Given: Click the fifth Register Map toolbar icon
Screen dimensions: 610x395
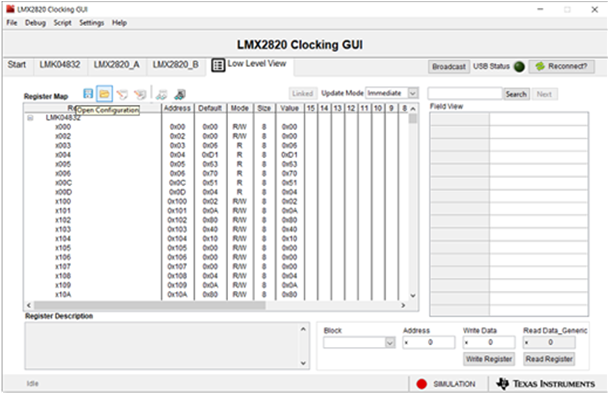Looking at the screenshot, I should pos(161,94).
